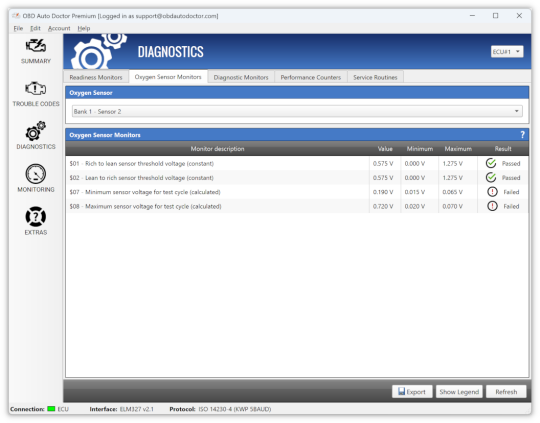Image resolution: width=540 pixels, height=423 pixels.
Task: Open the Help menu
Action: pos(84,28)
